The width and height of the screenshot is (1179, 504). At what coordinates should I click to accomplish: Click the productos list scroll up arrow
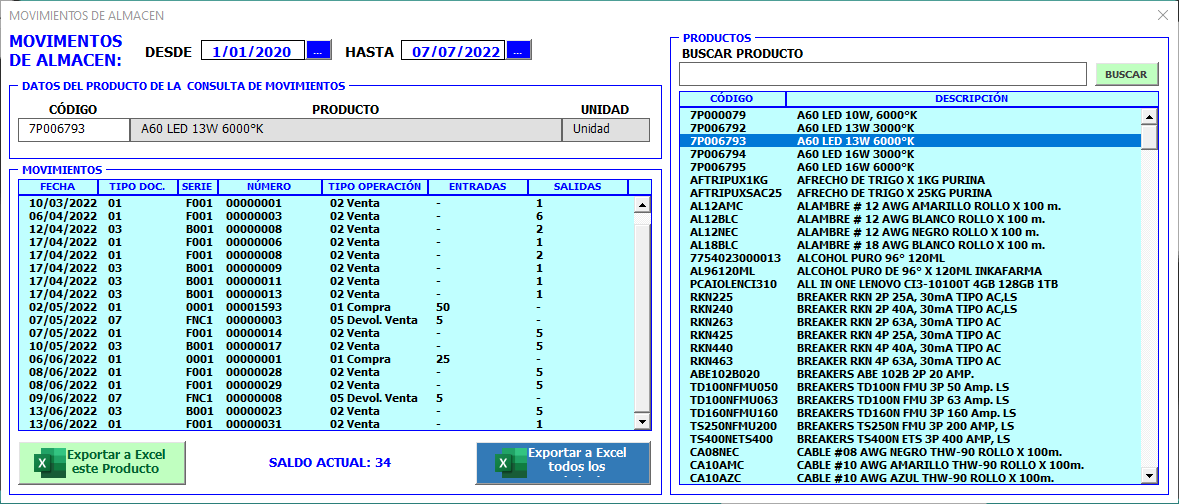pos(1149,117)
